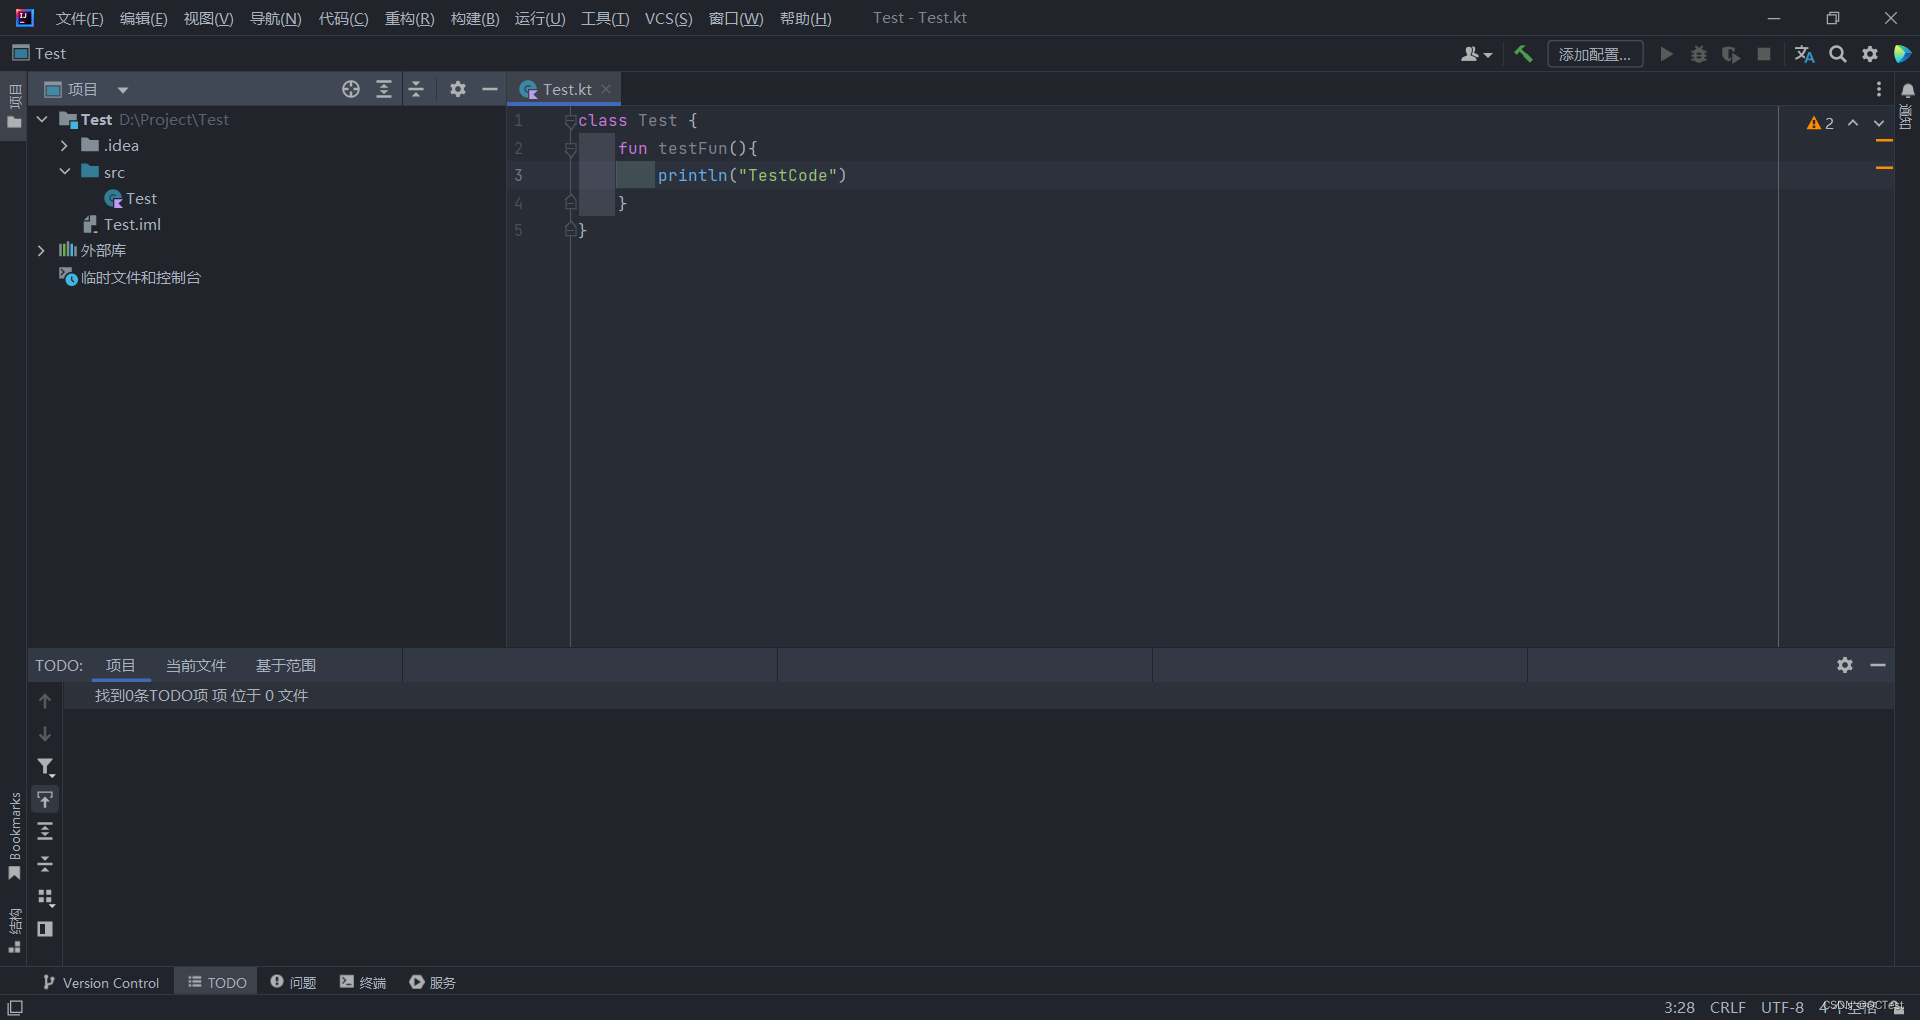Click the build project hammer icon
The height and width of the screenshot is (1020, 1920).
(x=1523, y=54)
